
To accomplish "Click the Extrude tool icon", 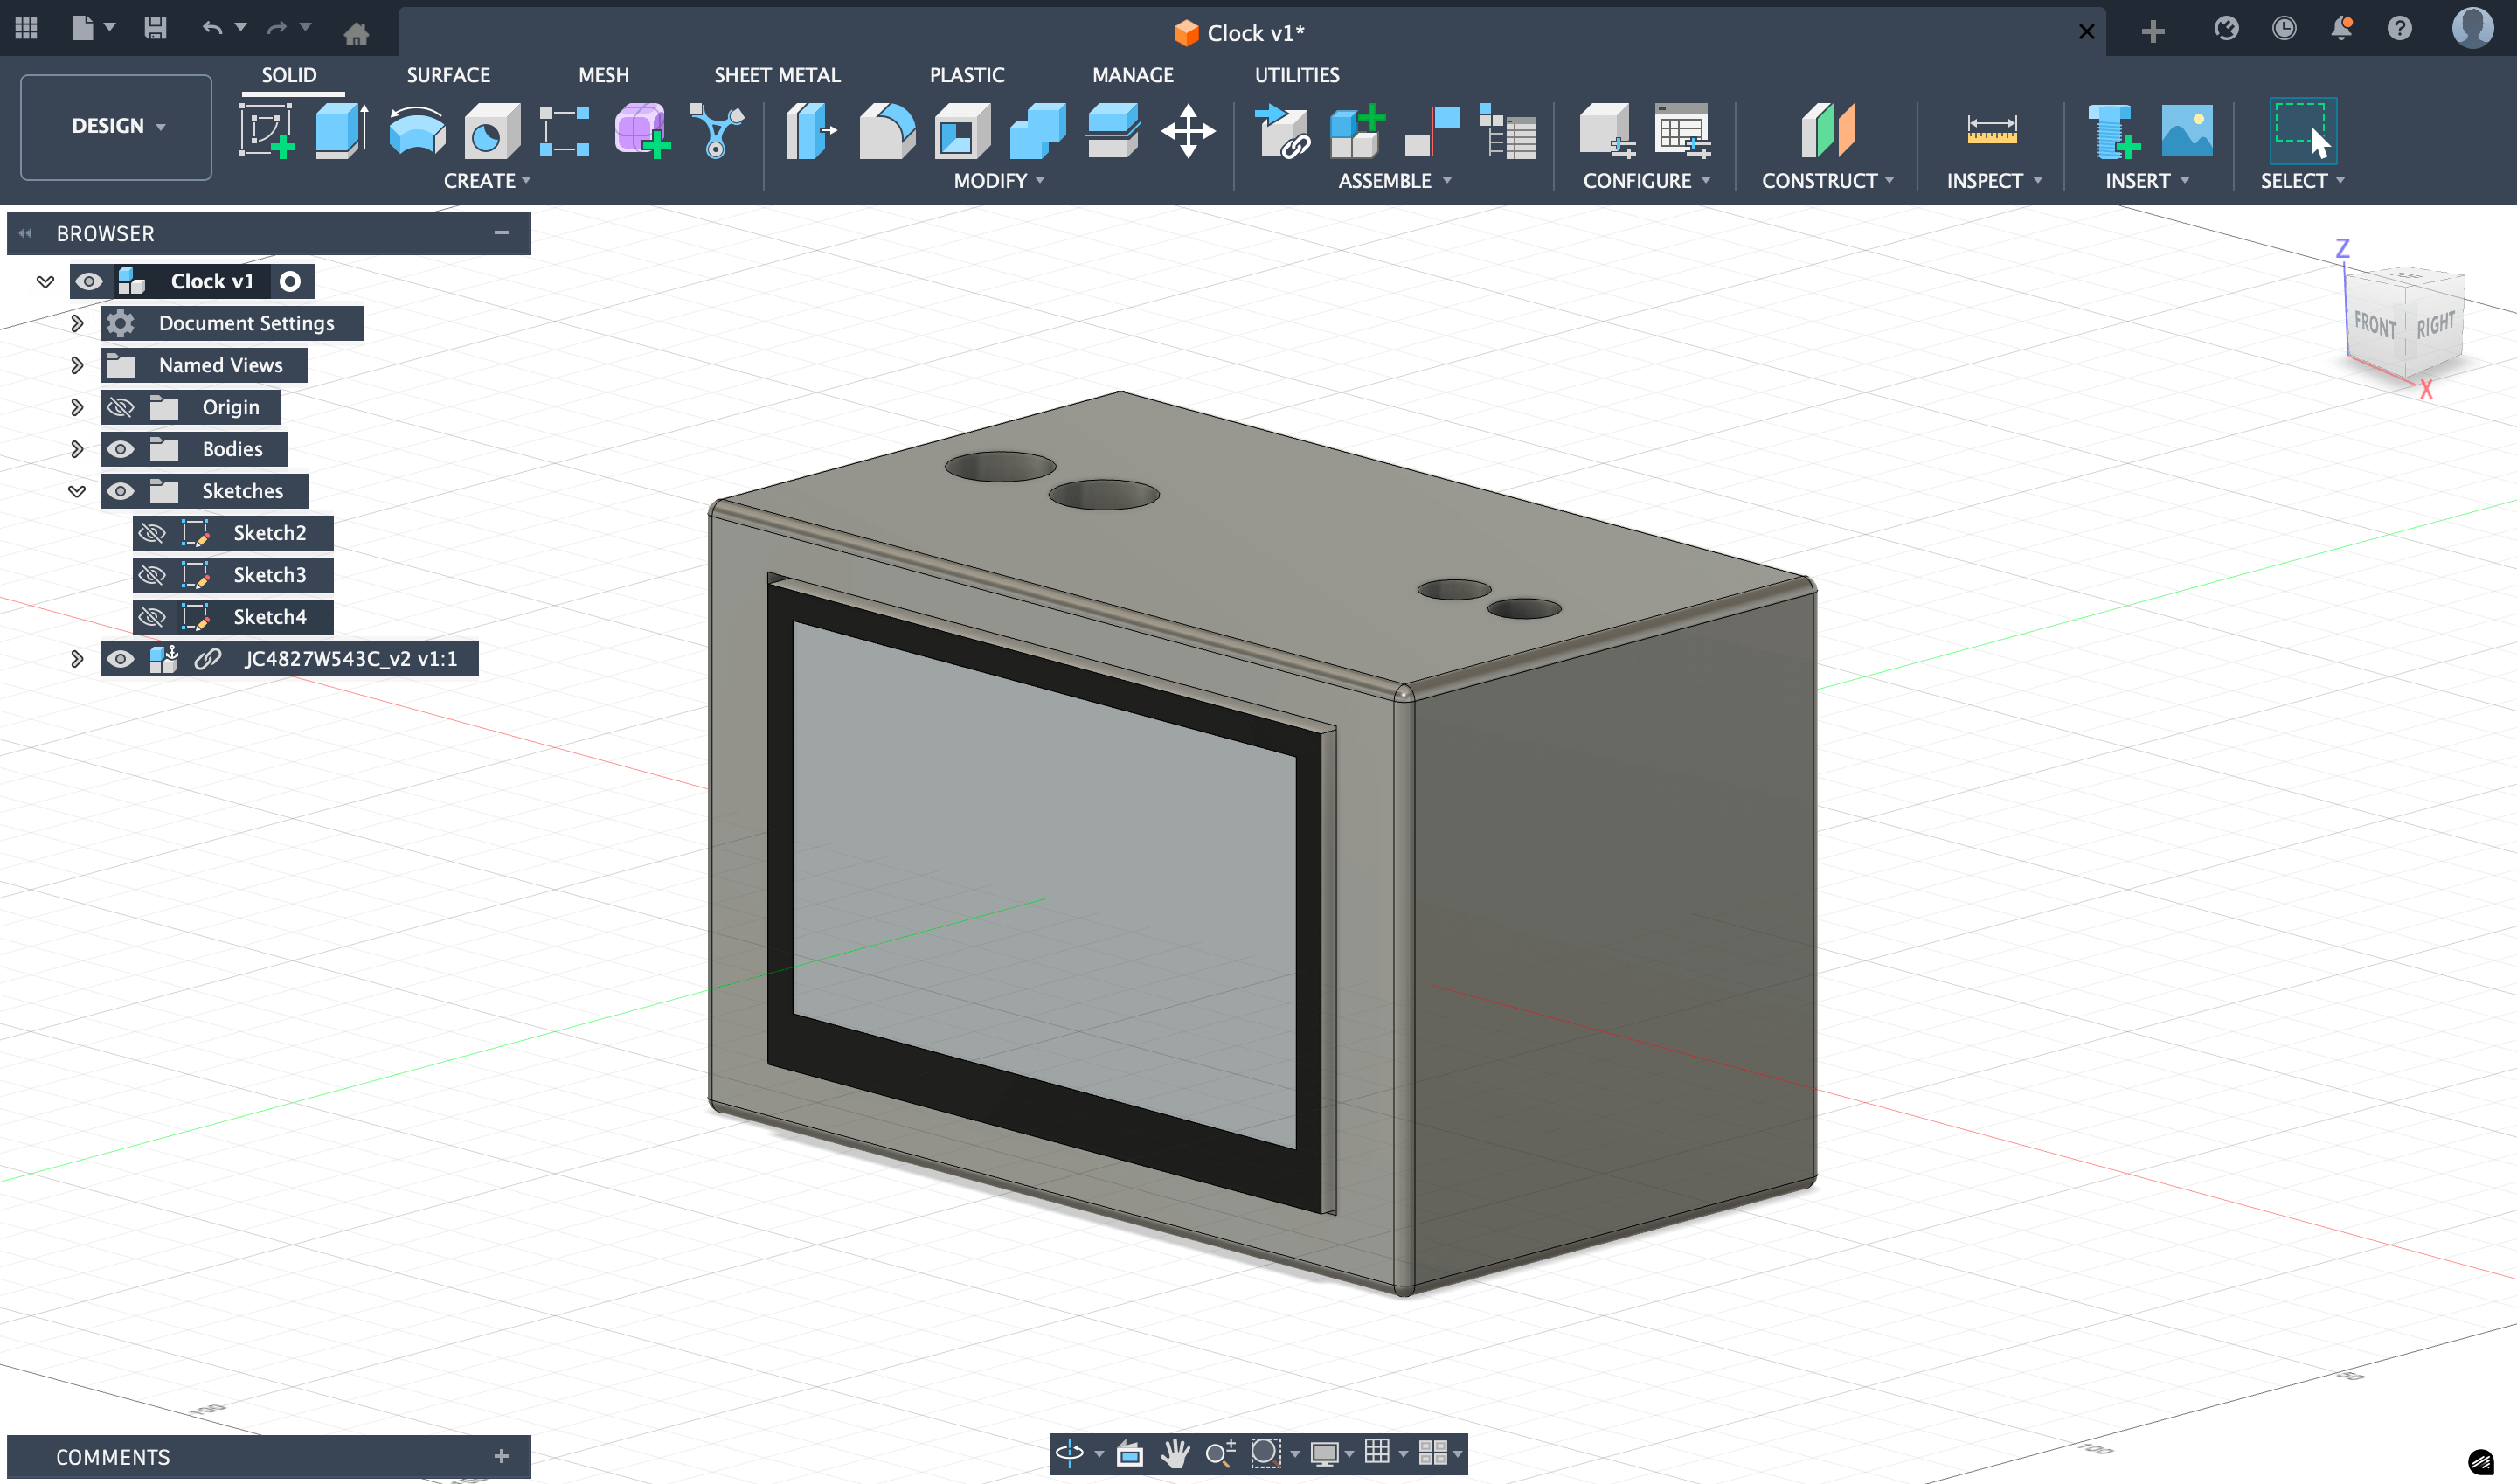I will pyautogui.click(x=341, y=130).
